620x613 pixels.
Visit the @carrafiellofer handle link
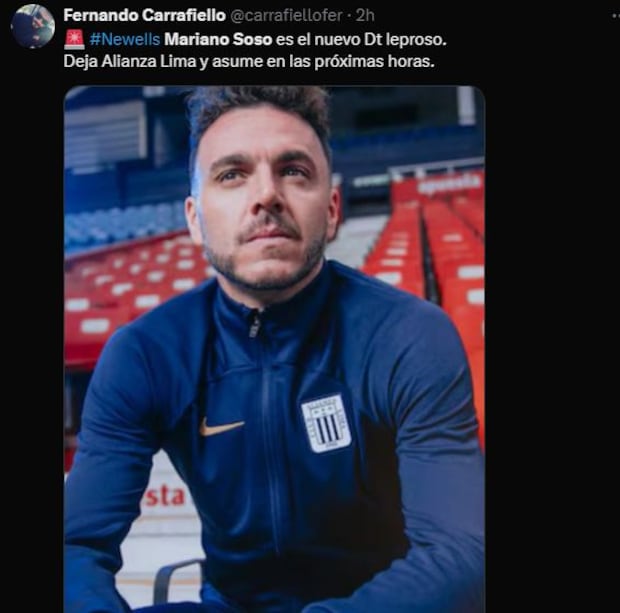tap(286, 15)
